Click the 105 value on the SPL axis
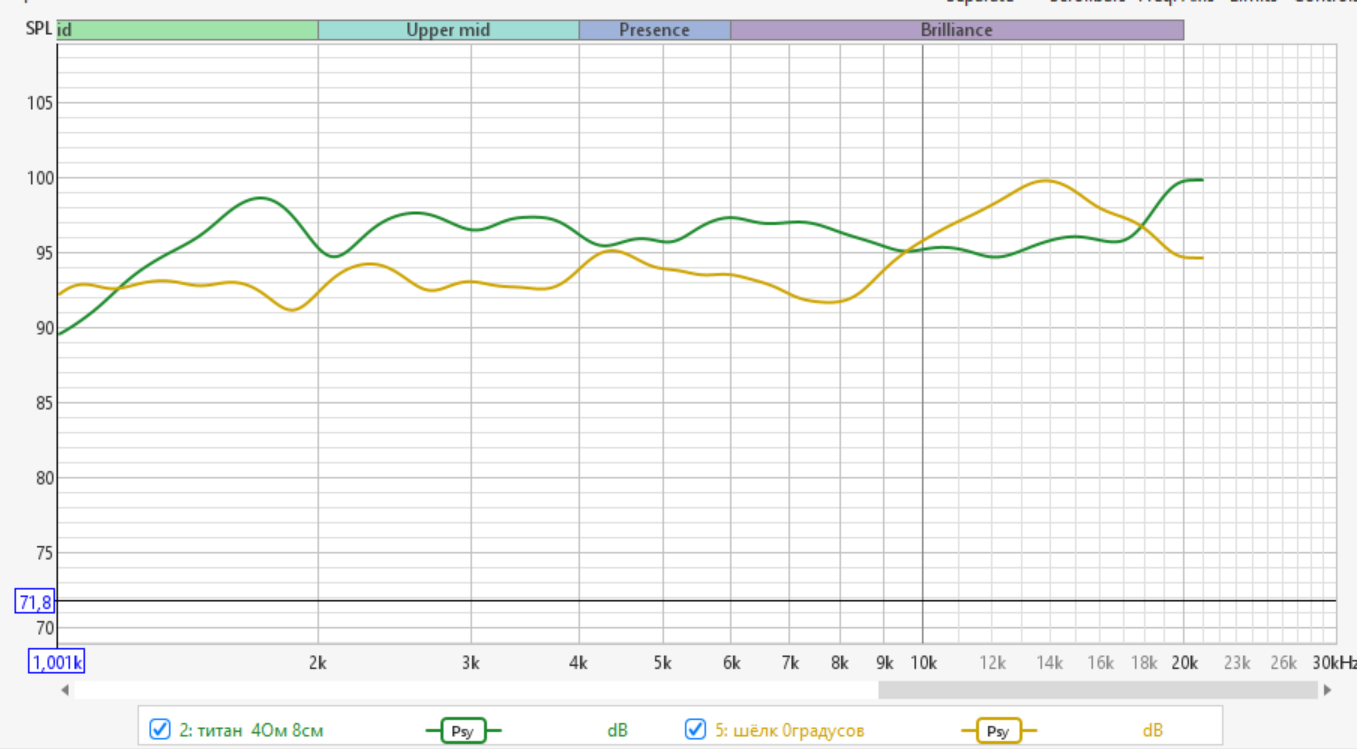The width and height of the screenshot is (1357, 749). pyautogui.click(x=42, y=103)
